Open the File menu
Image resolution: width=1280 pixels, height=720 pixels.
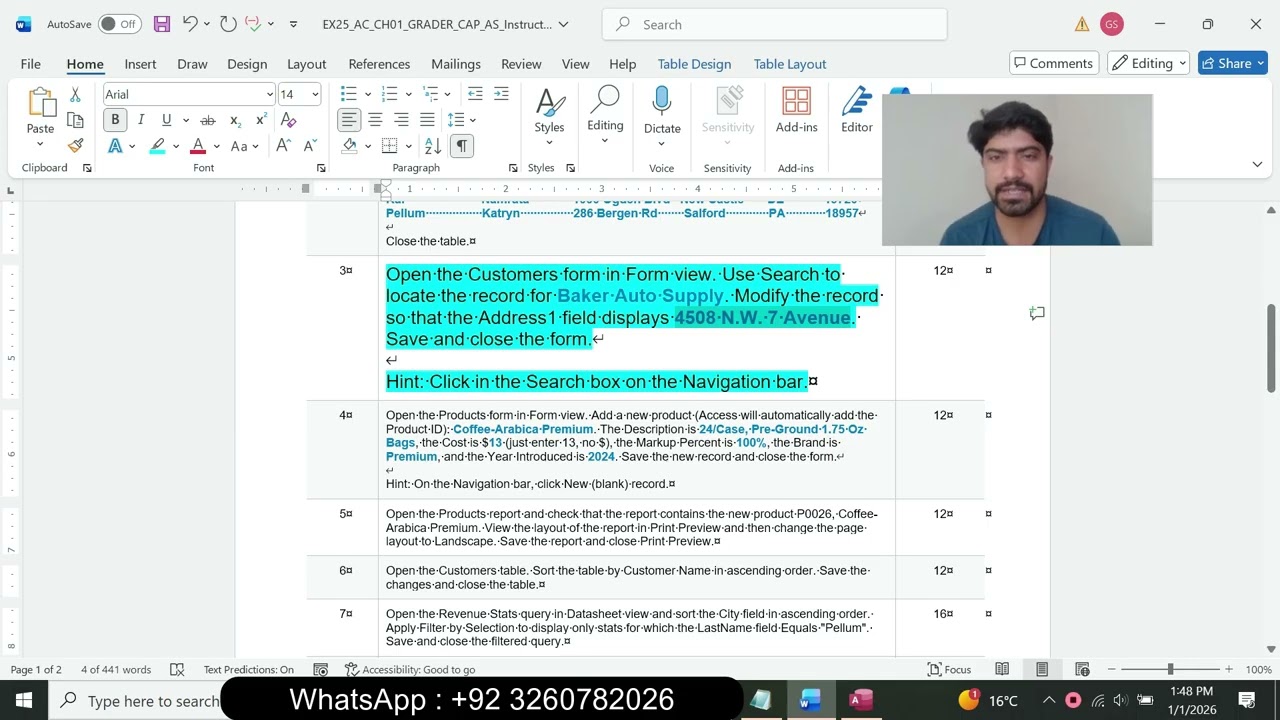[31, 63]
